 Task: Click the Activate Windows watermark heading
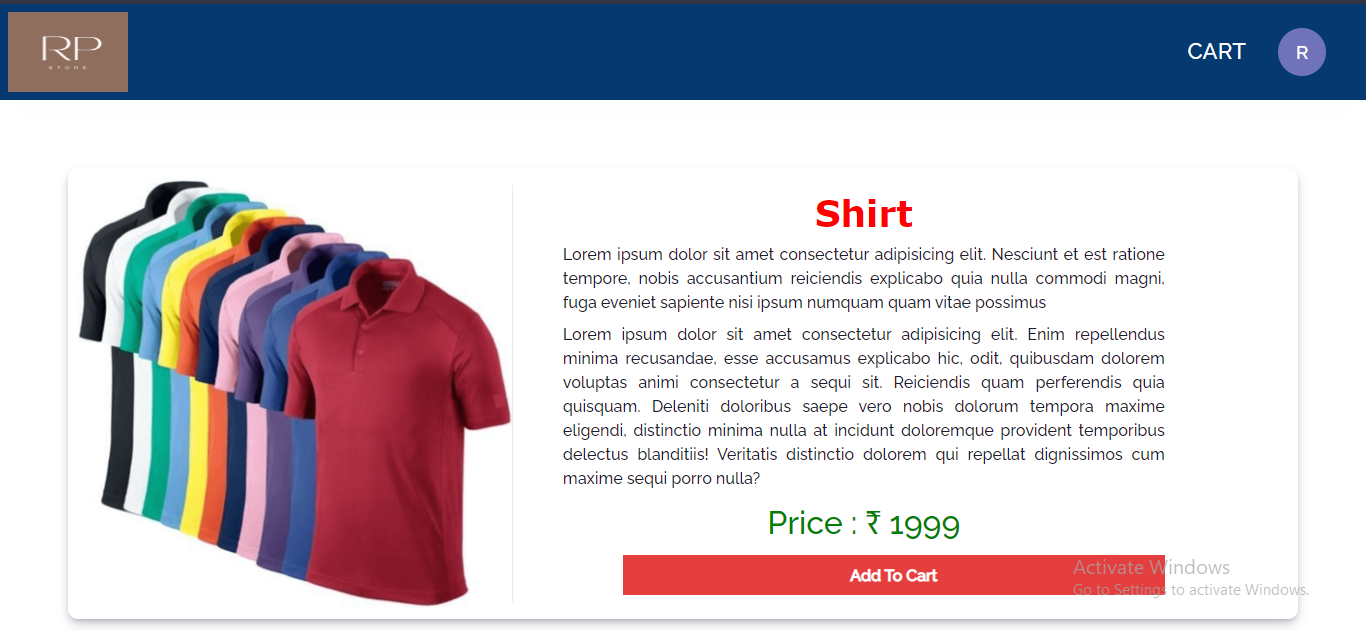coord(1151,567)
